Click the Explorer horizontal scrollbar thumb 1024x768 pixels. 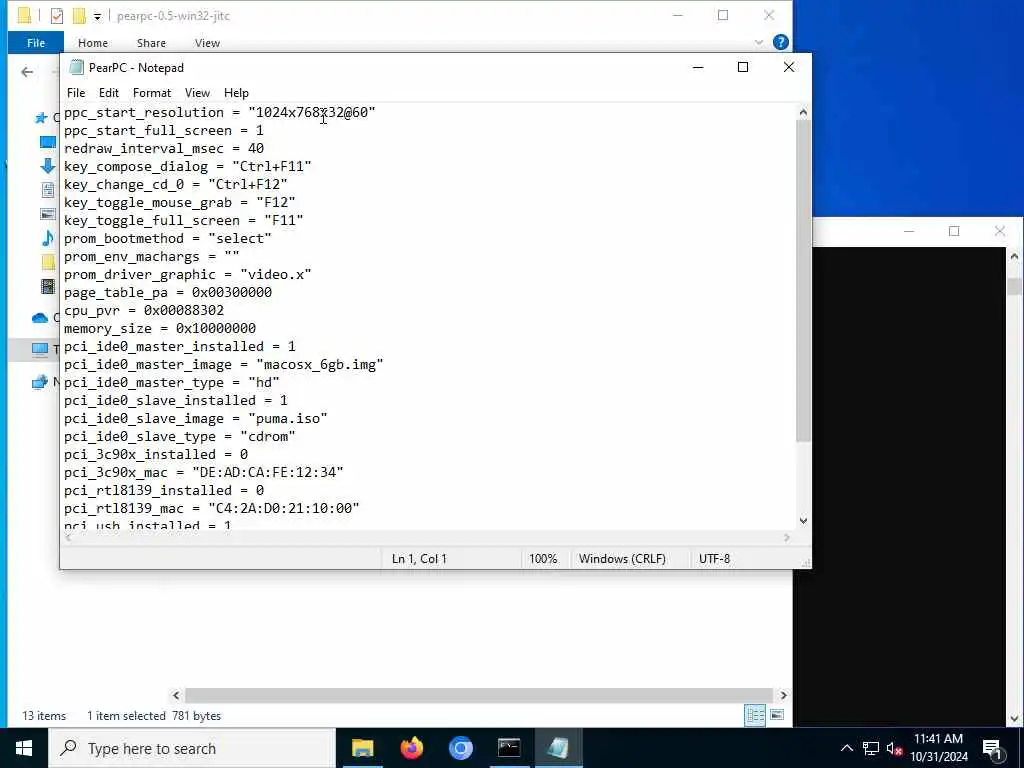coord(479,695)
